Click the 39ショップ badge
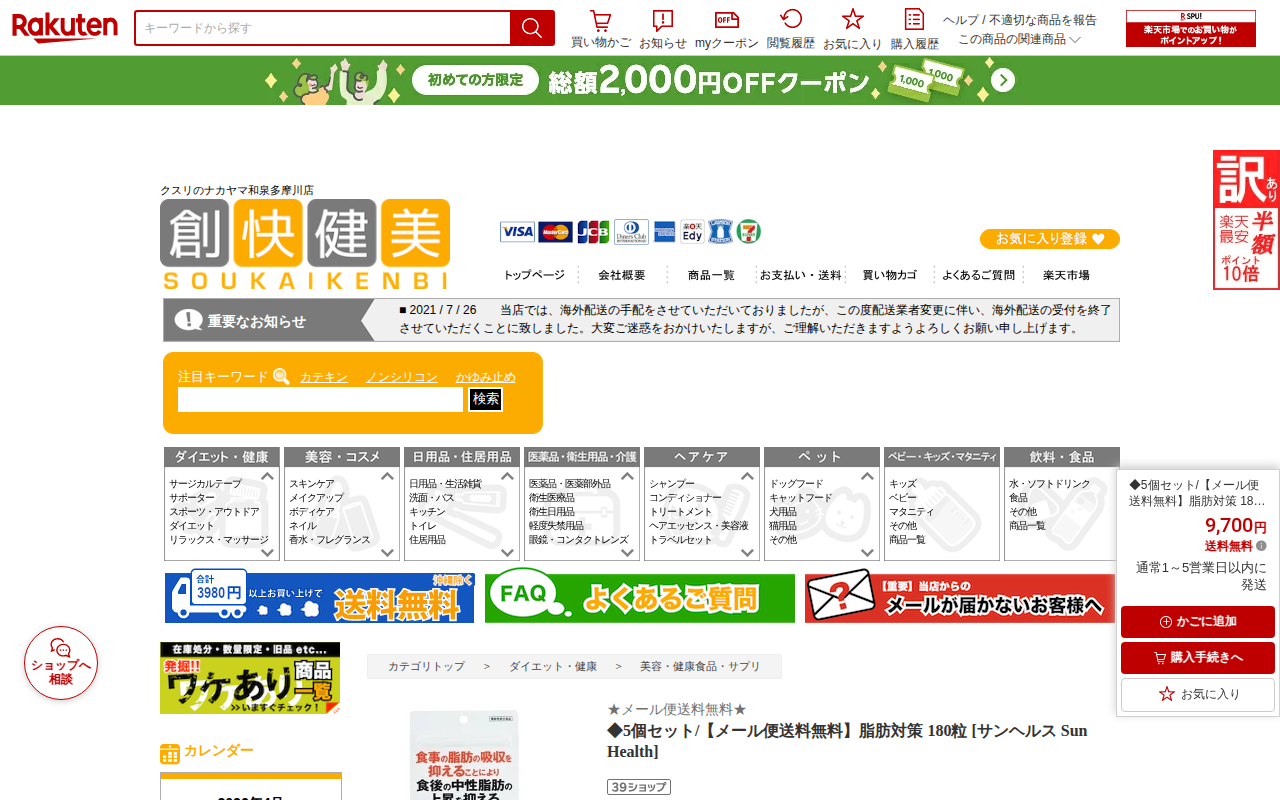Viewport: 1280px width, 800px height. tap(639, 787)
